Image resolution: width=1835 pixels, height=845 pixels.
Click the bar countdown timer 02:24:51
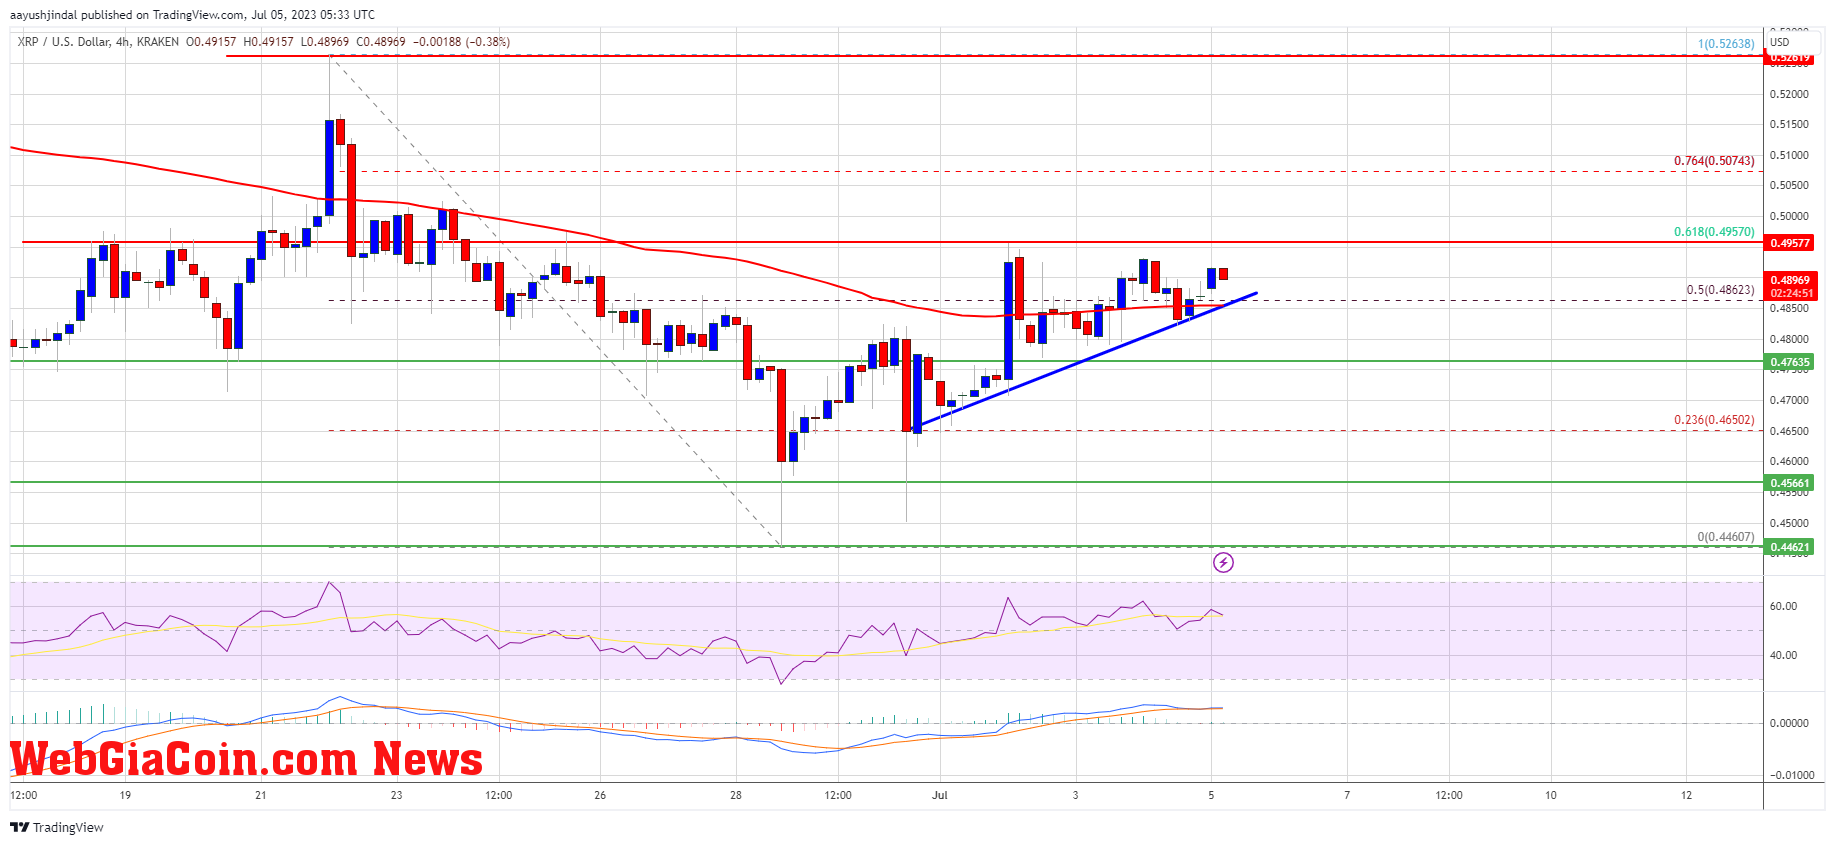(1791, 293)
